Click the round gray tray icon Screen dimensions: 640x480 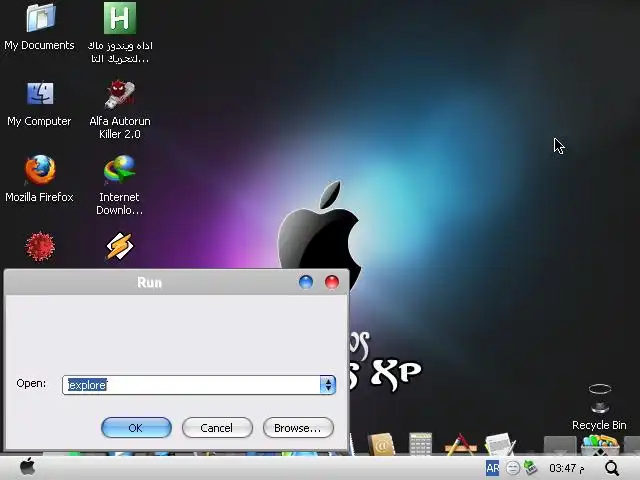pos(513,468)
